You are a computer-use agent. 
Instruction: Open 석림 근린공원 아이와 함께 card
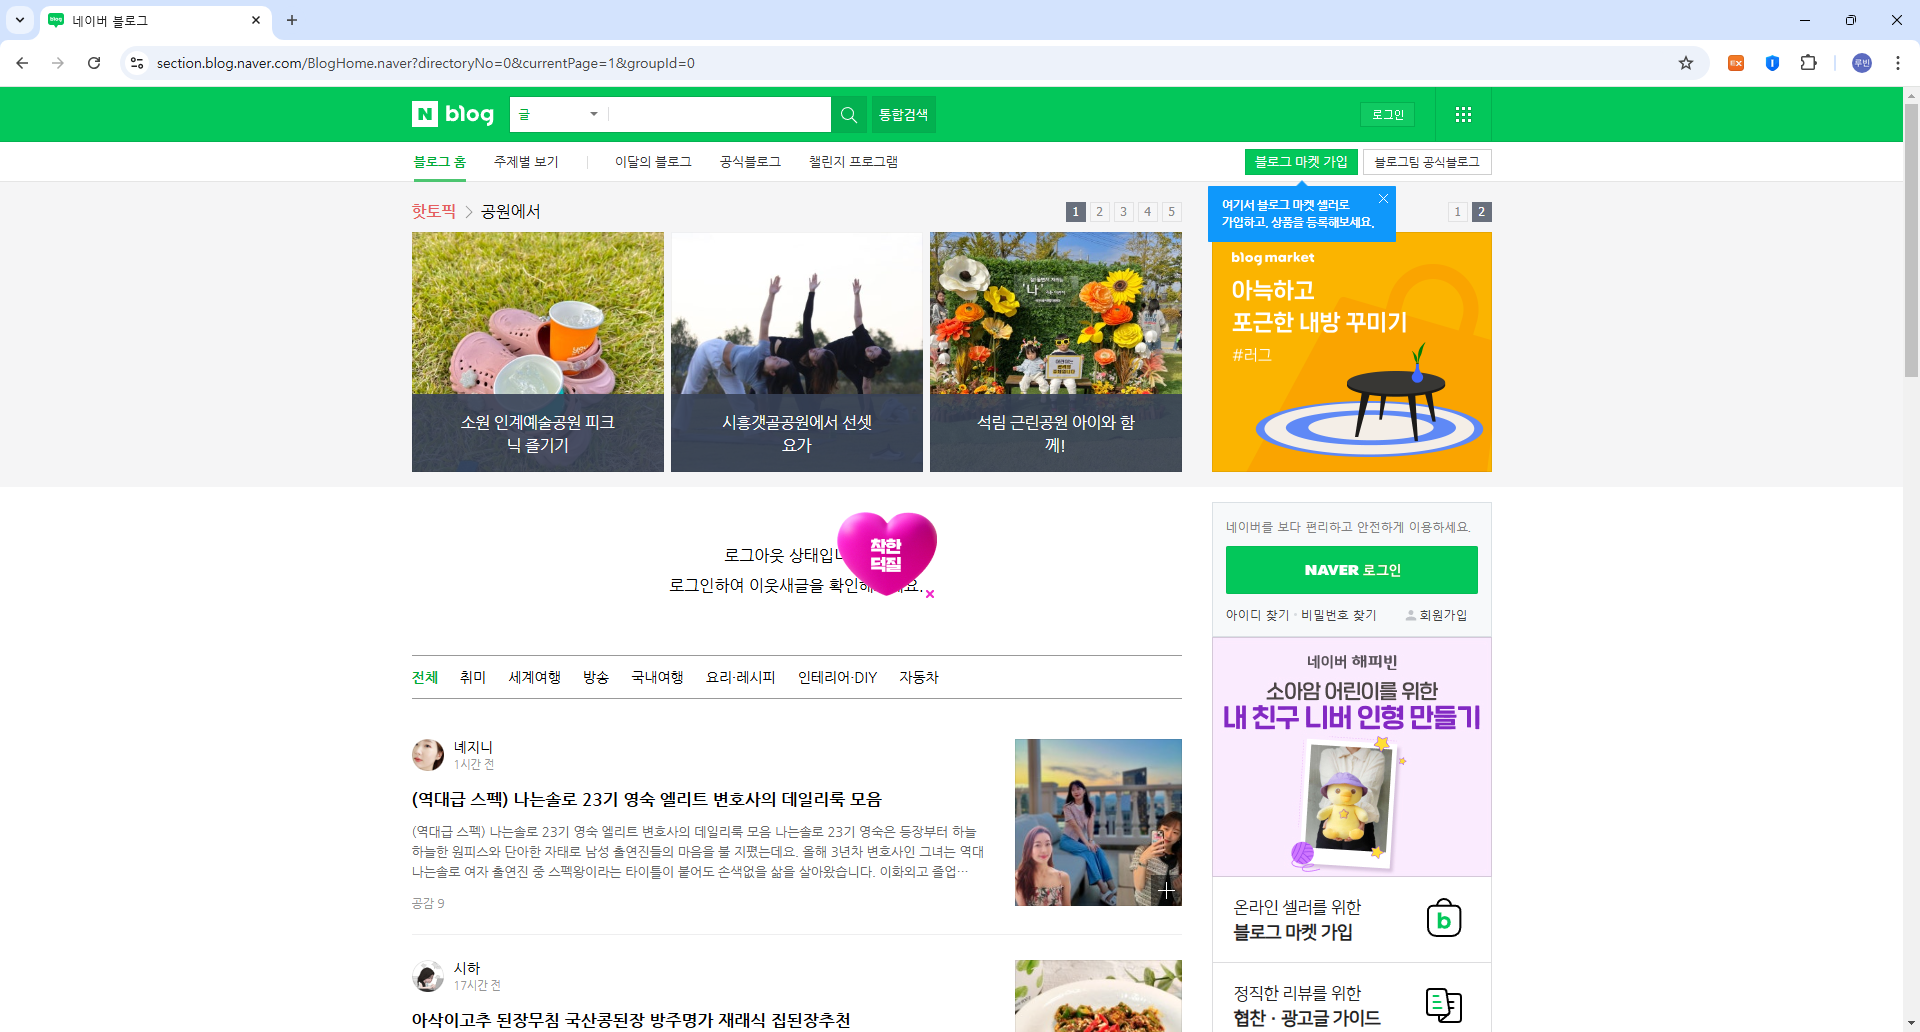(x=1056, y=352)
